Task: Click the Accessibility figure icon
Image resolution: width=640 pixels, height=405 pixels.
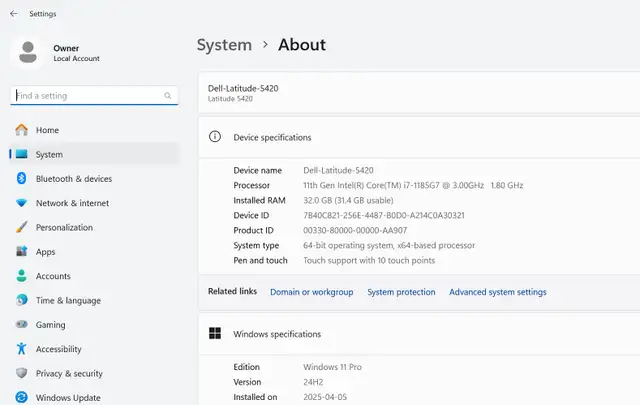Action: (x=21, y=349)
